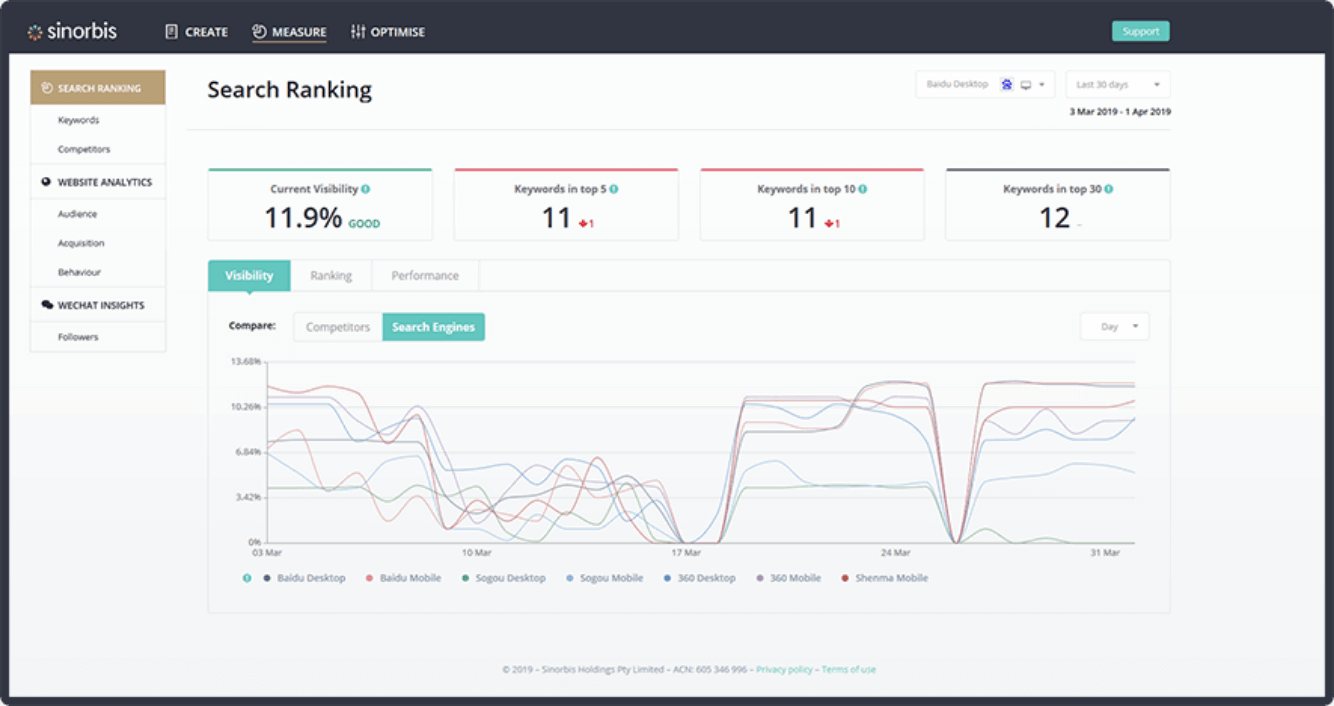This screenshot has height=706, width=1334.
Task: Select Competitors comparison toggle
Action: click(338, 327)
